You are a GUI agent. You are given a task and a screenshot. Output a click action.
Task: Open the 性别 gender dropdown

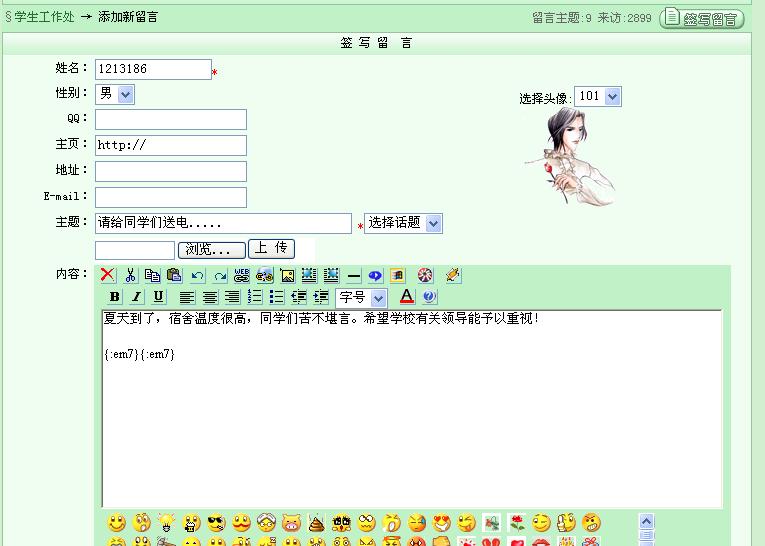coord(115,94)
